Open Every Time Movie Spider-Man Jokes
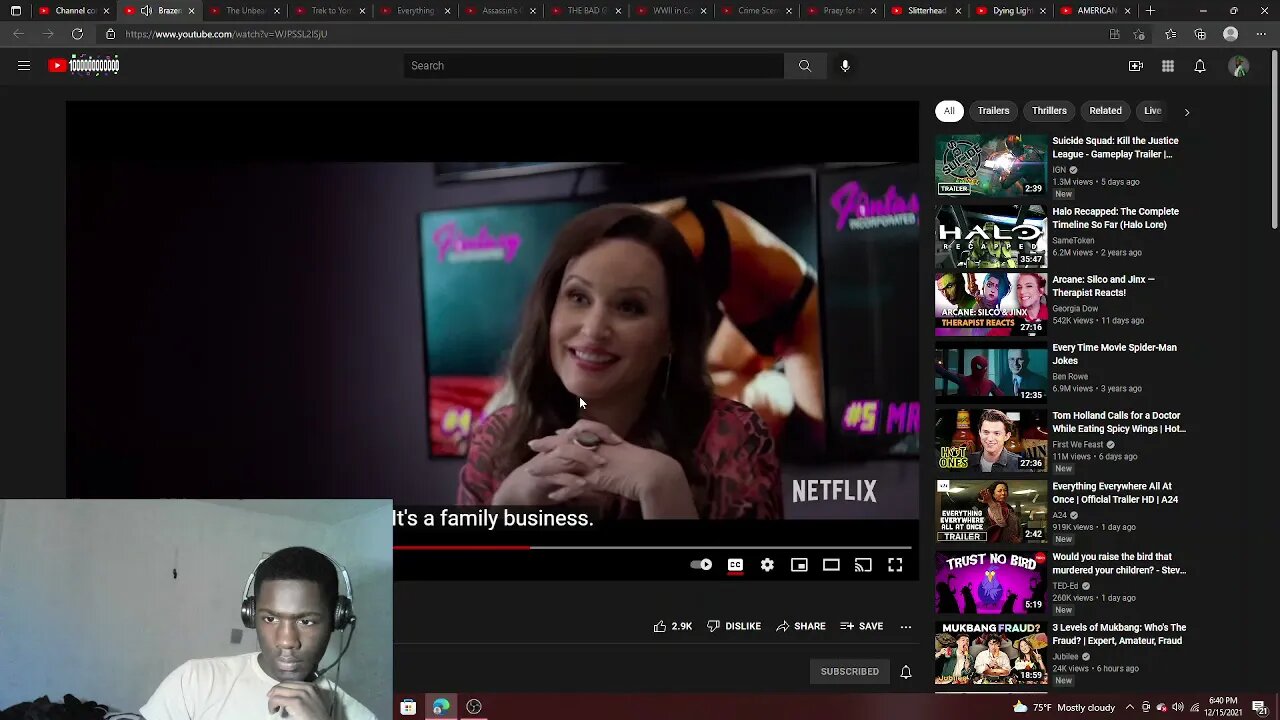The width and height of the screenshot is (1280, 720). 1114,354
